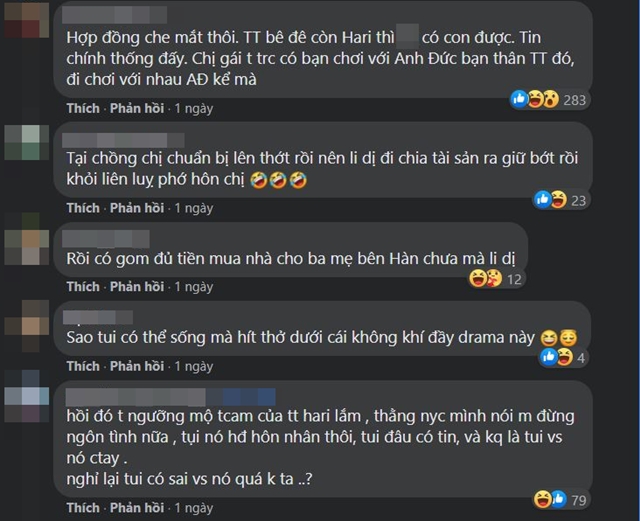Open the avatar of the 'Sao tui có thể' commenter
This screenshot has width=640, height=521.
click(27, 325)
